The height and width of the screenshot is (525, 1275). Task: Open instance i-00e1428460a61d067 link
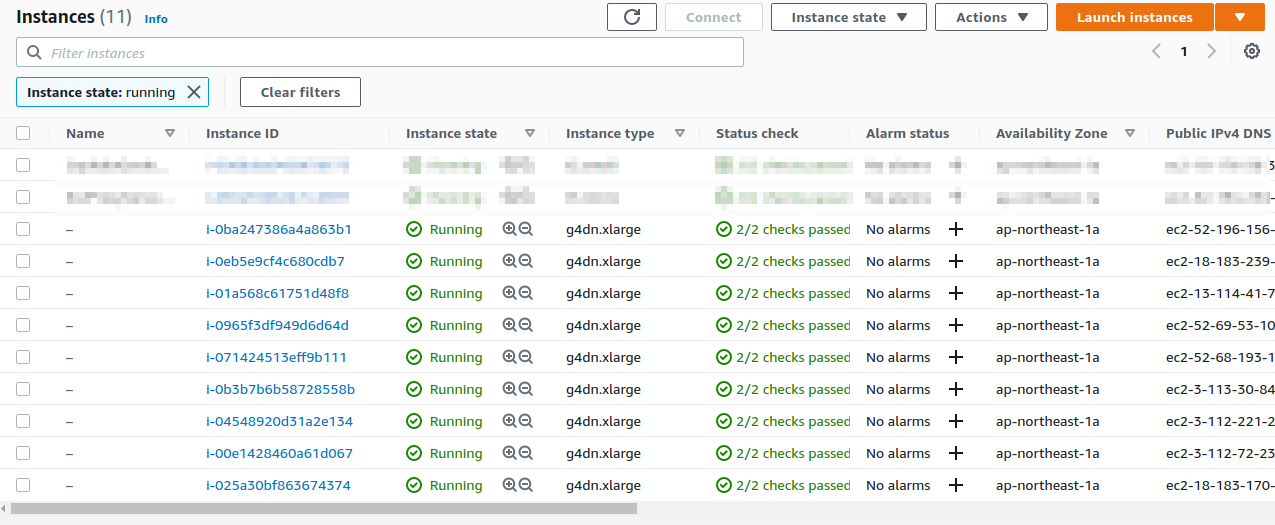(279, 453)
